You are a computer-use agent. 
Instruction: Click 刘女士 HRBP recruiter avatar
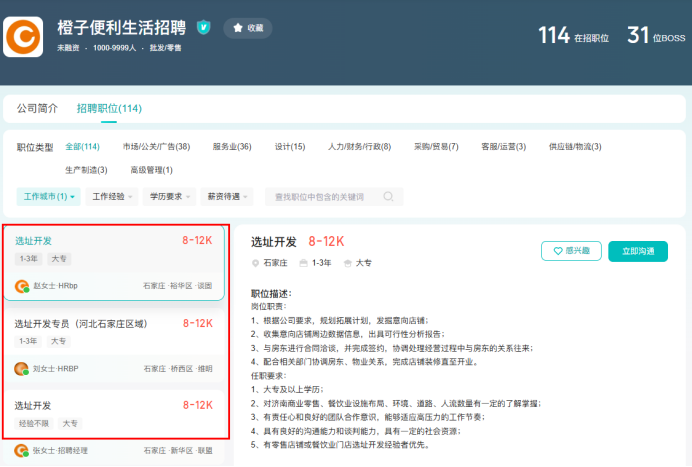(21, 368)
